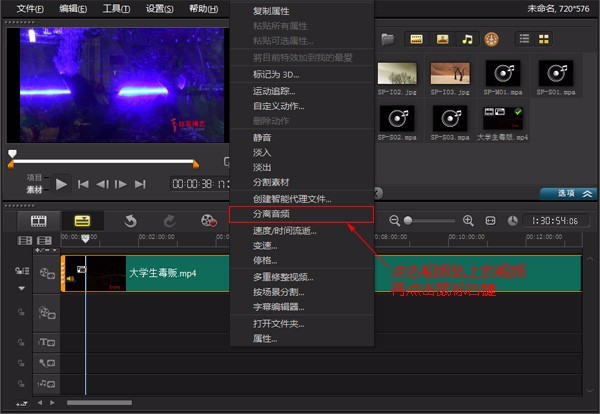This screenshot has width=600, height=414.
Task: Click the zoom in magnifier on timeline
Action: (468, 220)
